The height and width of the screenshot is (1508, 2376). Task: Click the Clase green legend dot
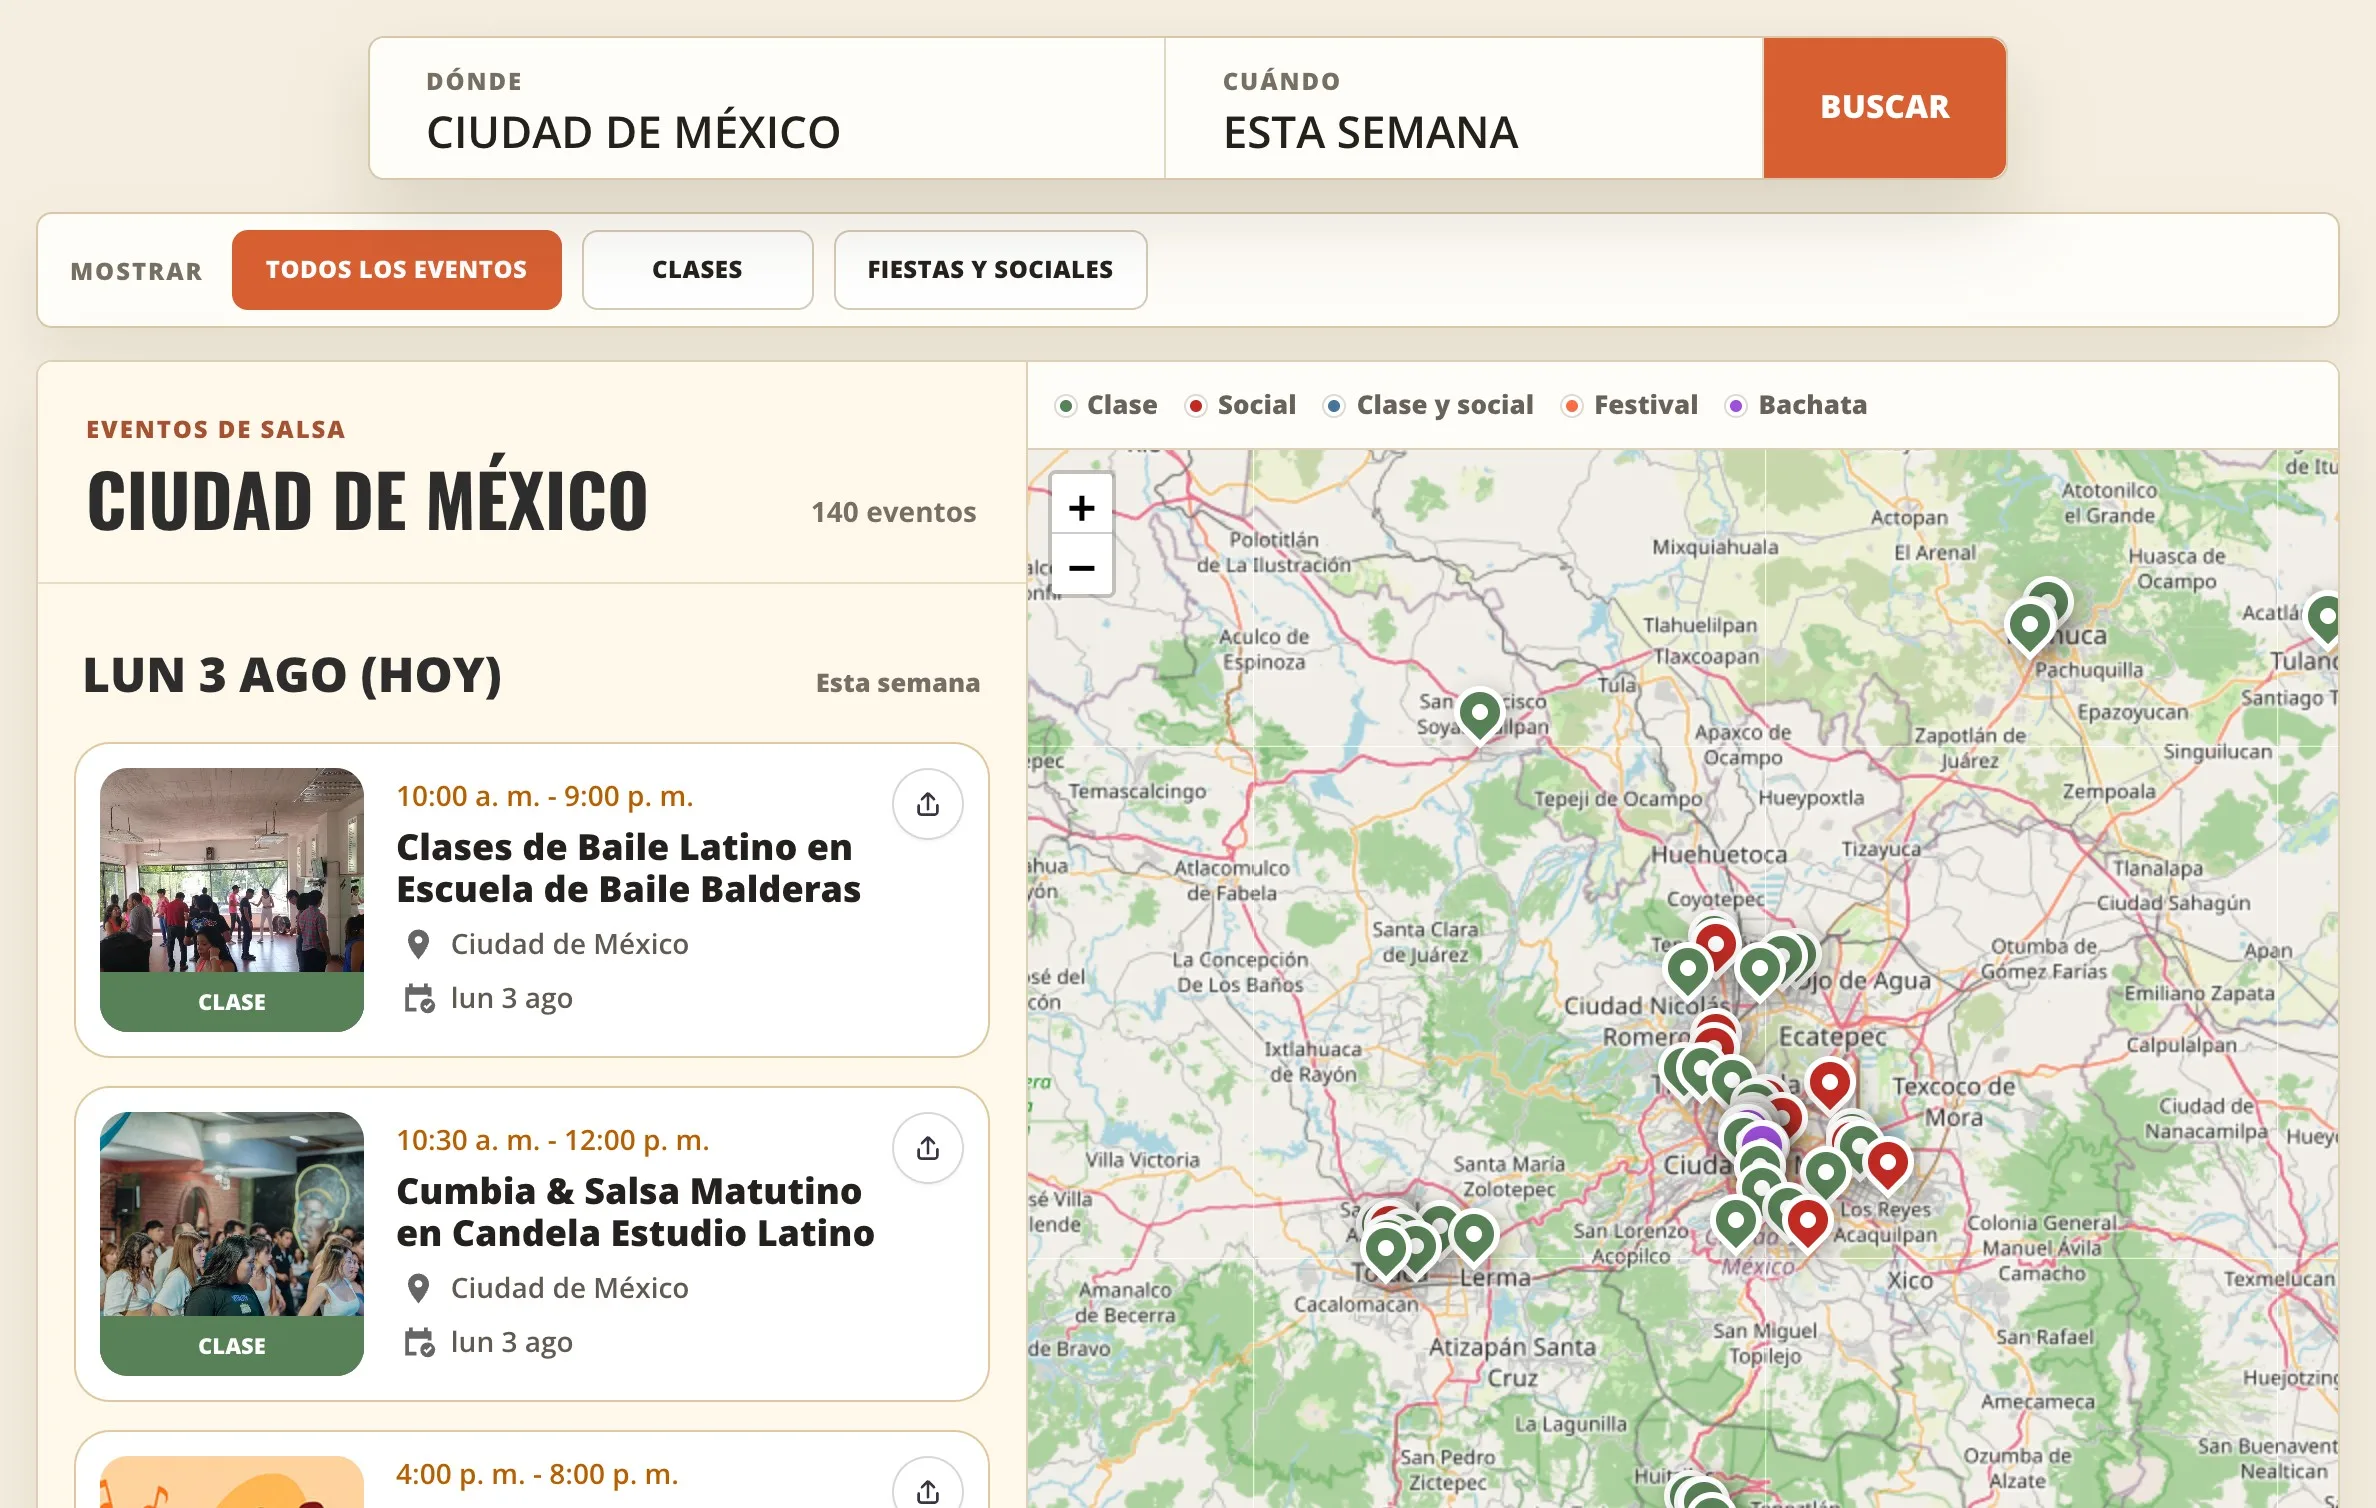(x=1066, y=405)
